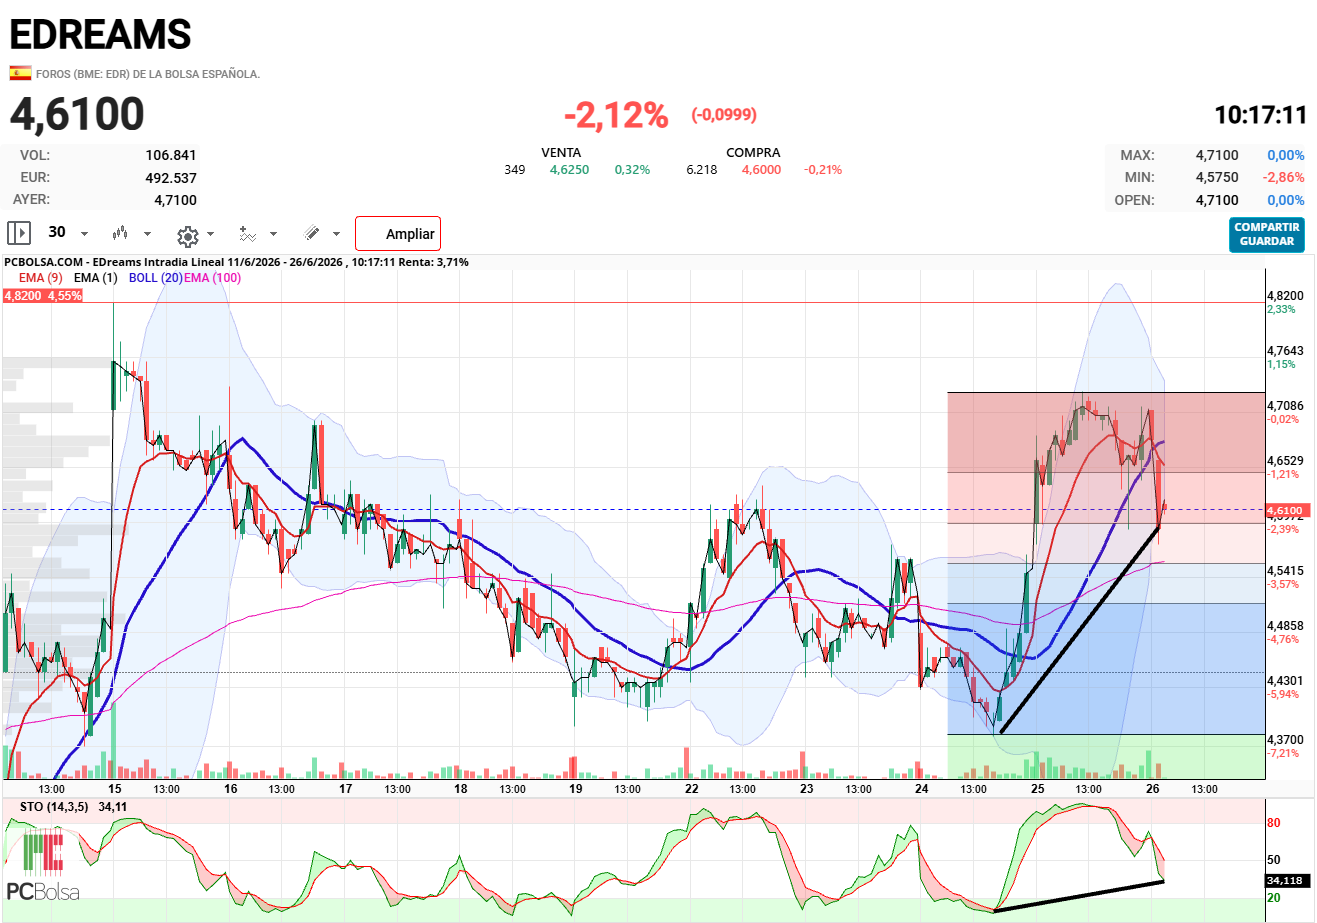Click the 4,7643 price axis label
Image resolution: width=1317 pixels, height=923 pixels.
(x=1285, y=351)
